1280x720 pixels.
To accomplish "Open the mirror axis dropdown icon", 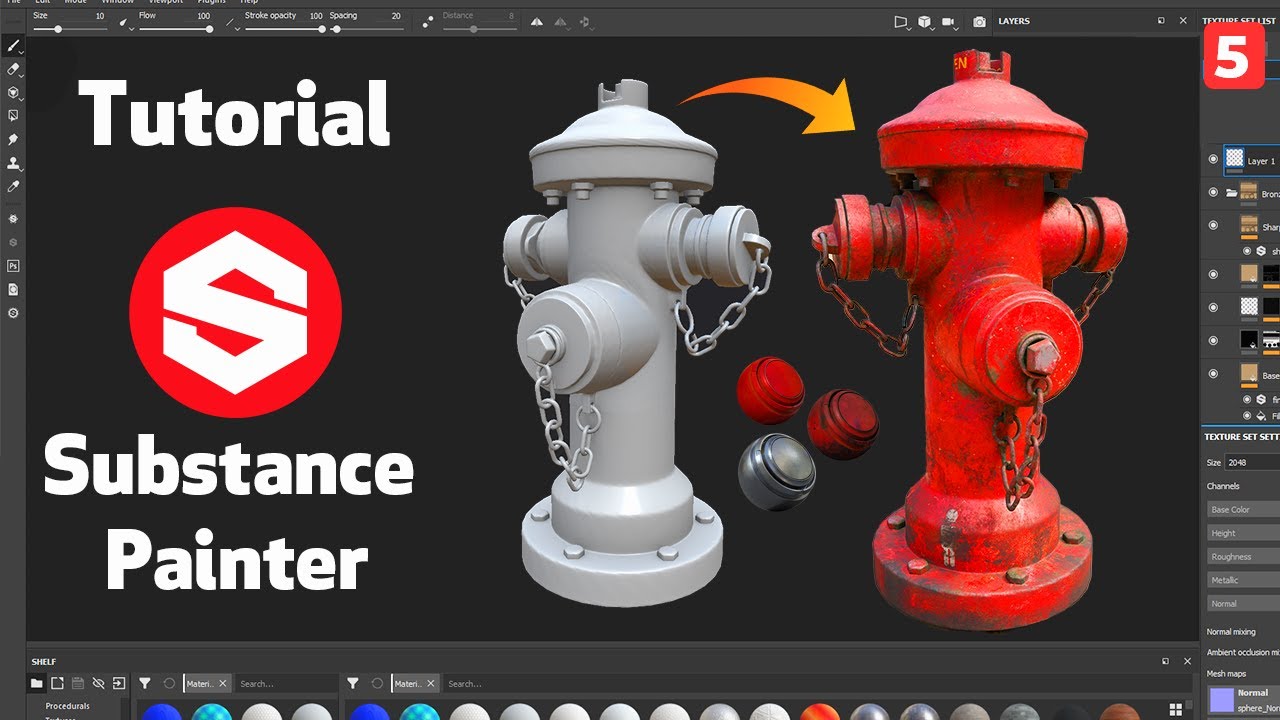I will pyautogui.click(x=586, y=22).
